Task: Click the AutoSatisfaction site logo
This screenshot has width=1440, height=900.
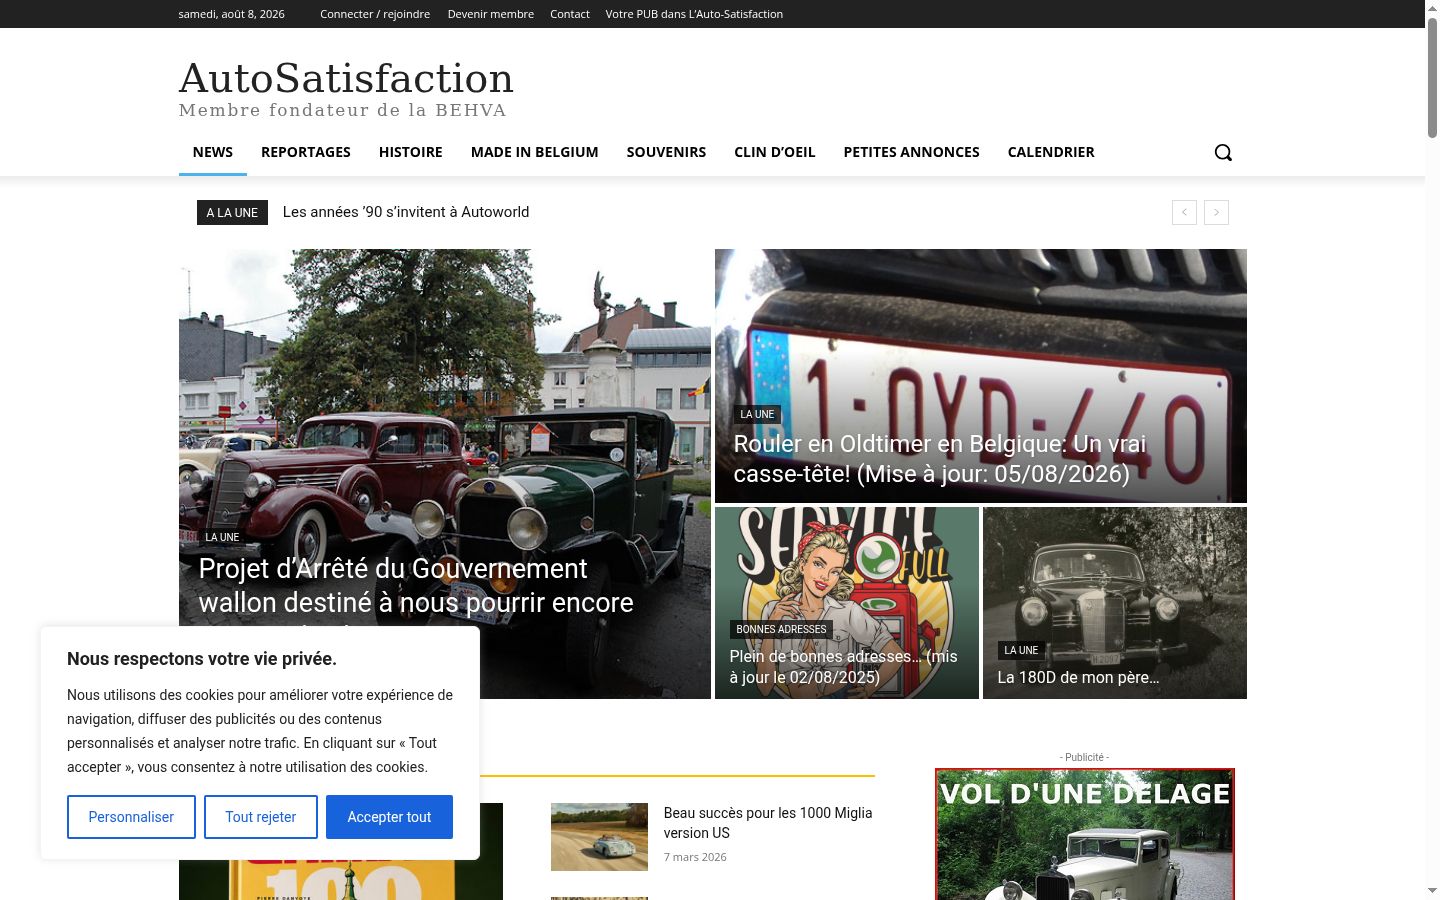Action: (x=346, y=78)
